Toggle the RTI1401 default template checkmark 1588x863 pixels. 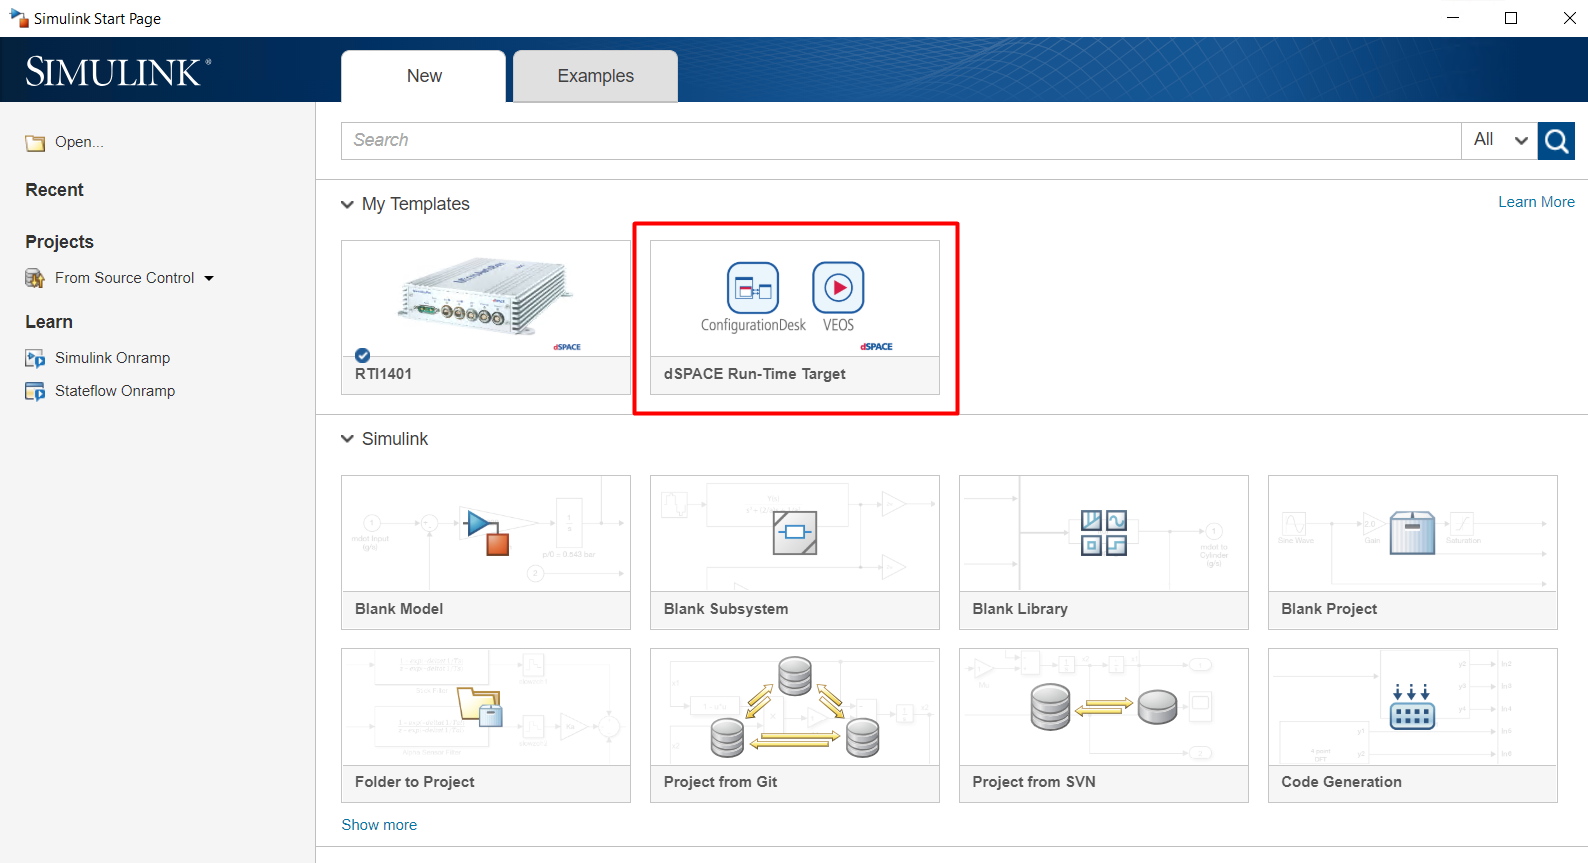[363, 355]
